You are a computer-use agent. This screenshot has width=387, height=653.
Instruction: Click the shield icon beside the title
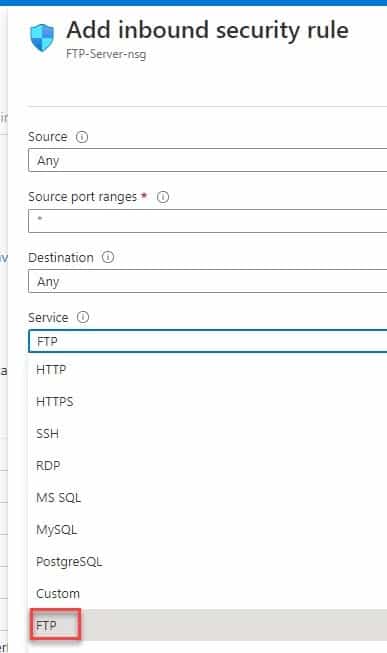pos(42,37)
